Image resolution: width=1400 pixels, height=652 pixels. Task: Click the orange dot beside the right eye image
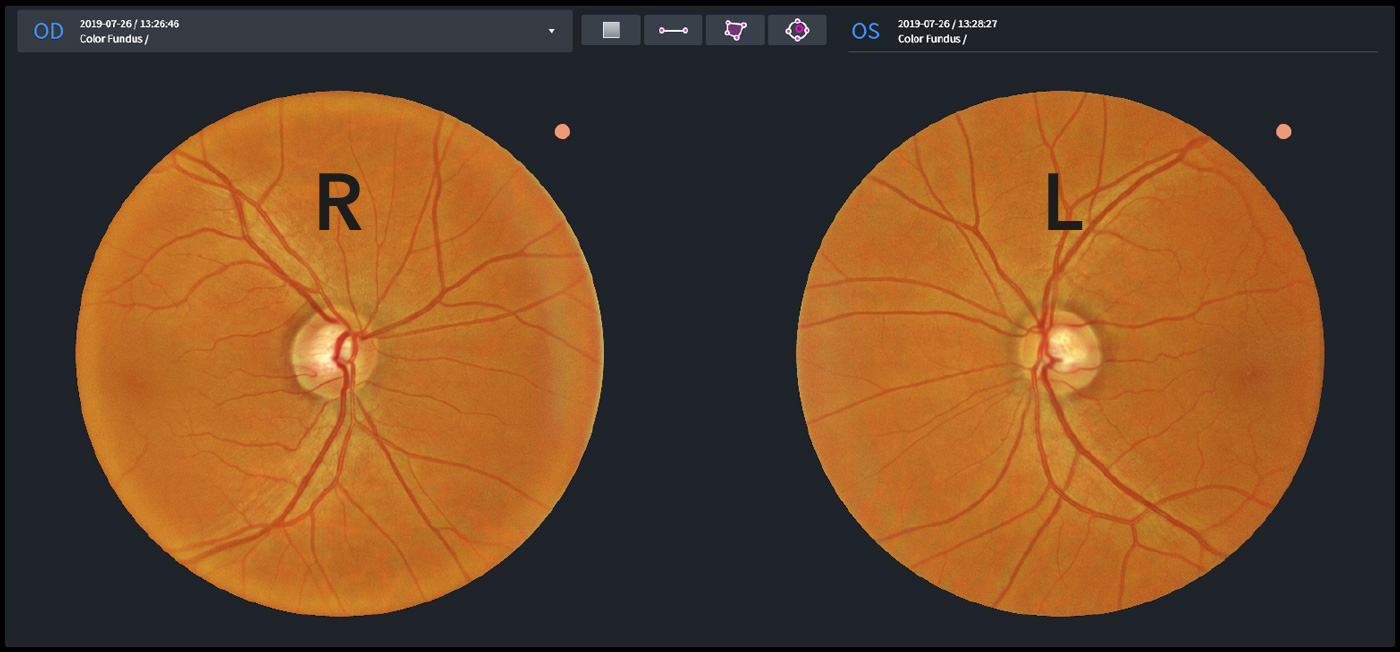coord(562,131)
